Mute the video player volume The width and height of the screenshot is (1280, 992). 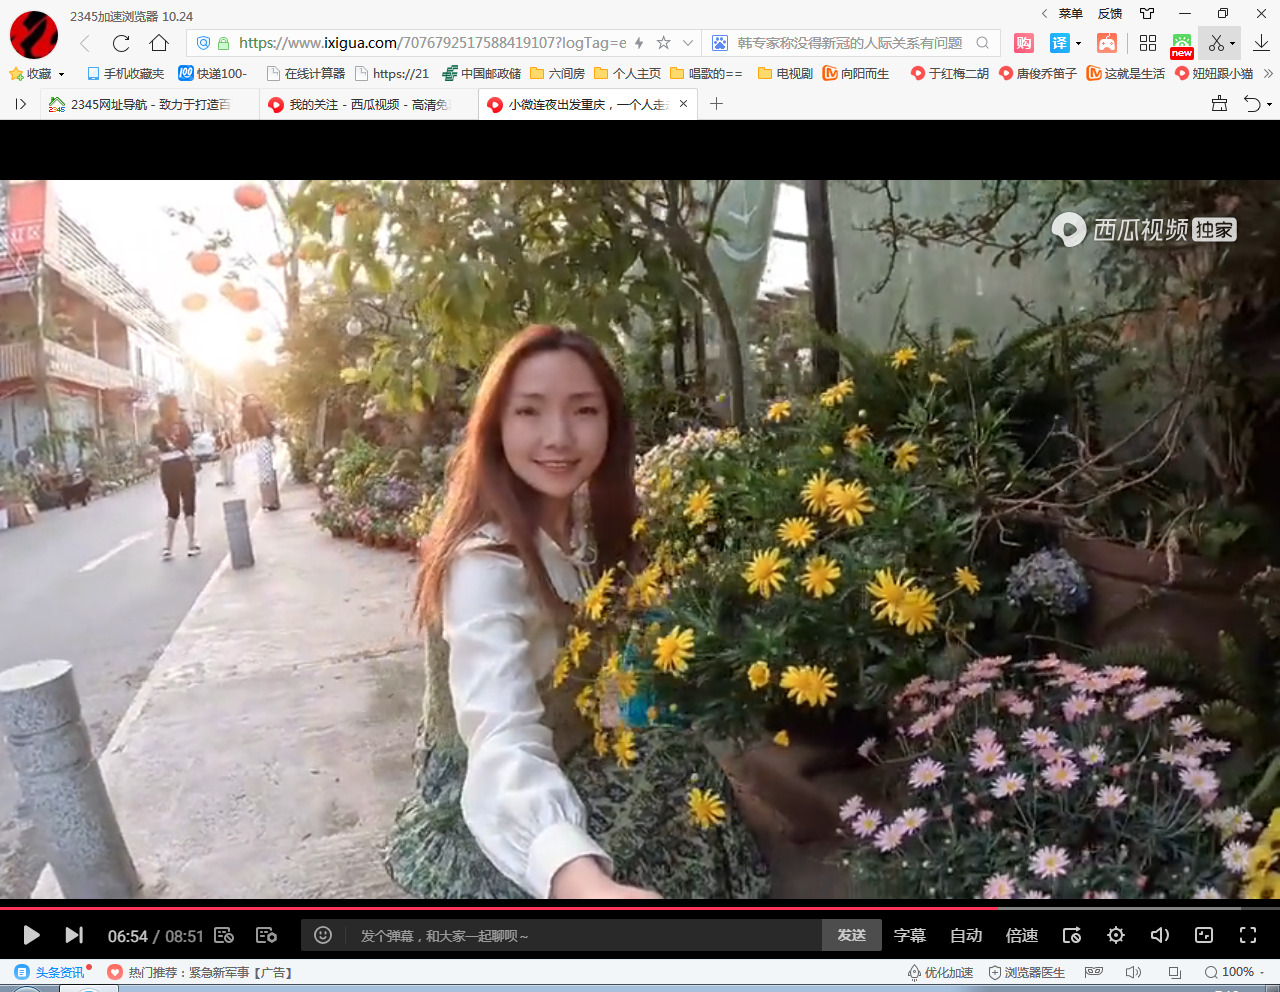(1160, 935)
